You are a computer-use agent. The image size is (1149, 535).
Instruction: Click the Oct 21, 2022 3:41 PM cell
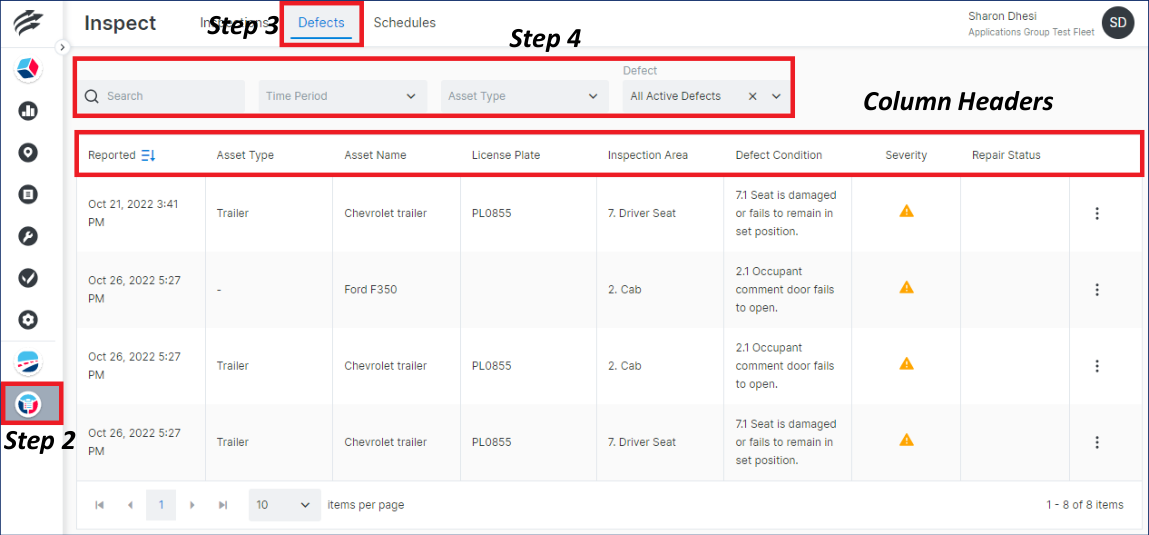133,213
